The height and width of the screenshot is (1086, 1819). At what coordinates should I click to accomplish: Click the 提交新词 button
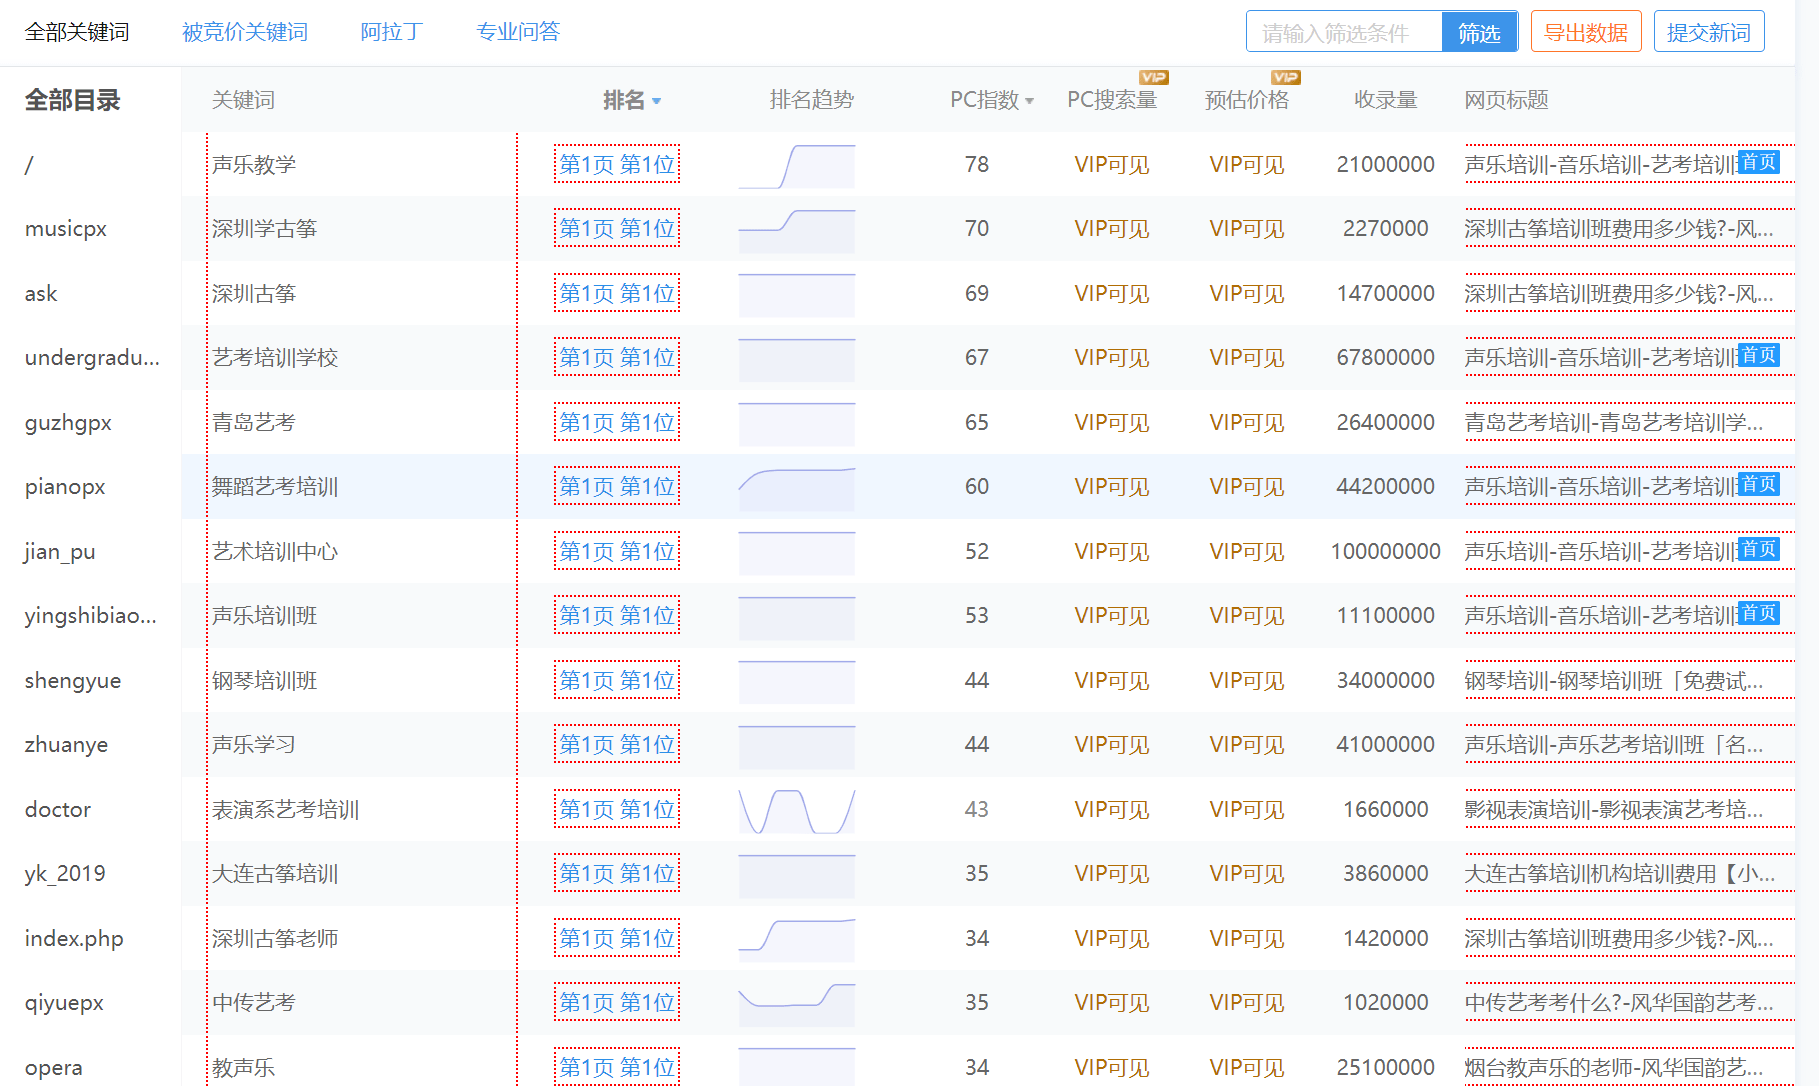(x=1709, y=32)
